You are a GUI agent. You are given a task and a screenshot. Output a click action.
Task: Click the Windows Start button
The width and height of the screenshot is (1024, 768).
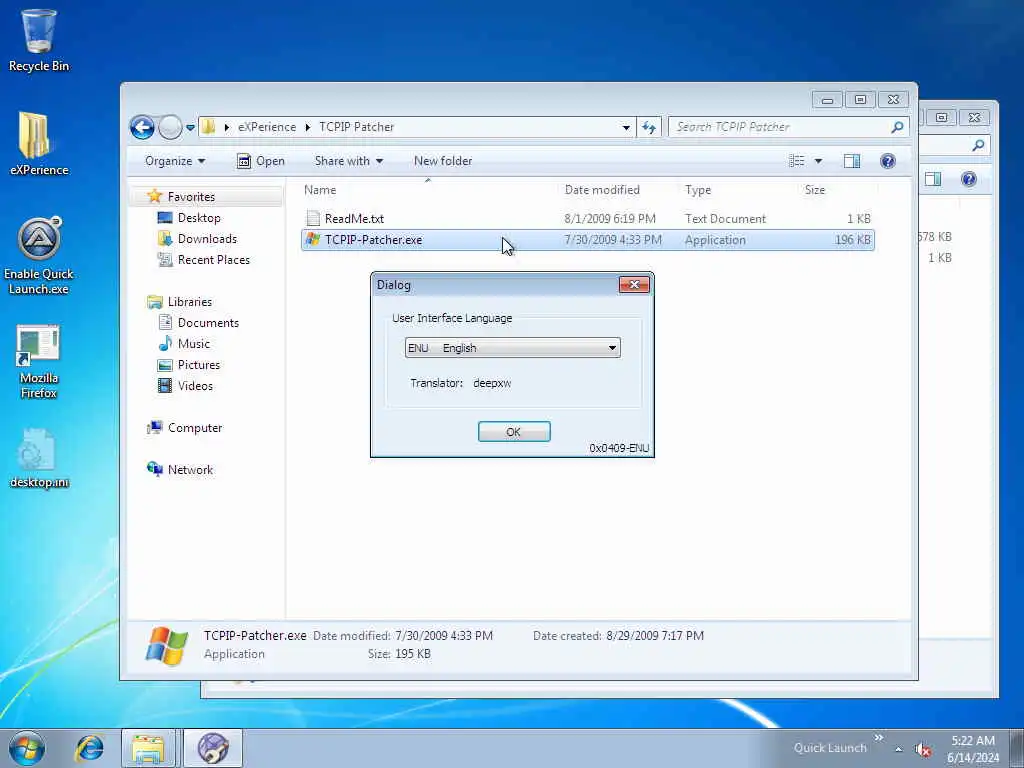point(27,748)
